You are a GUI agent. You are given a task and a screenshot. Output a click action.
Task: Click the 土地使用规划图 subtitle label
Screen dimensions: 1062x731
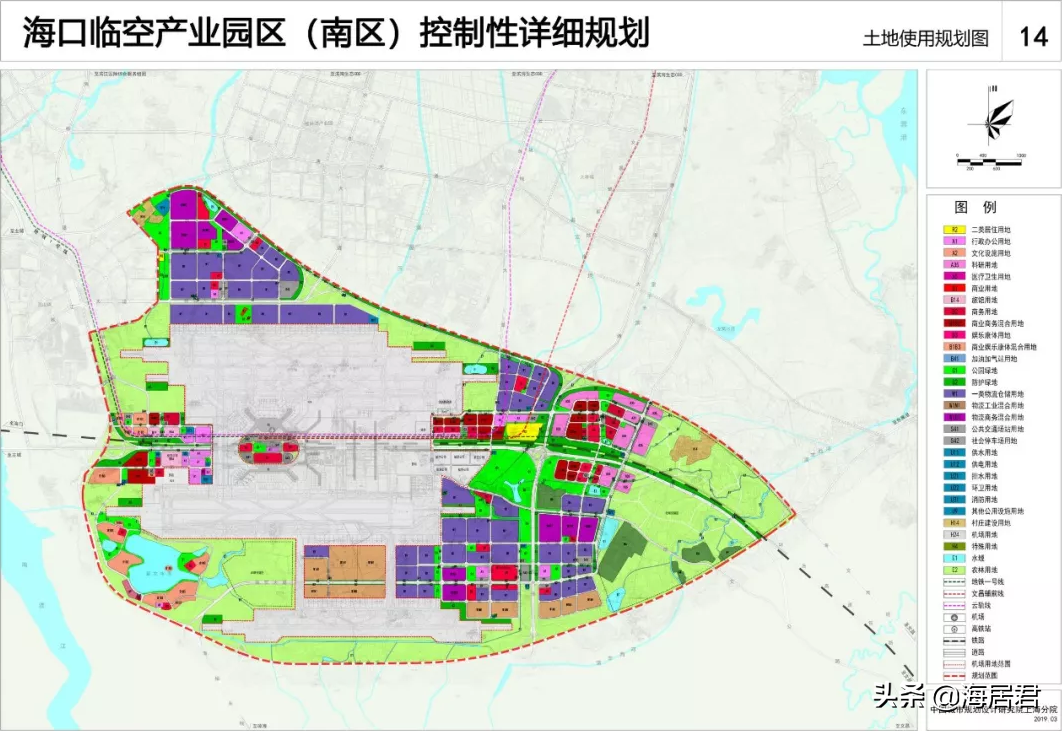(x=926, y=39)
